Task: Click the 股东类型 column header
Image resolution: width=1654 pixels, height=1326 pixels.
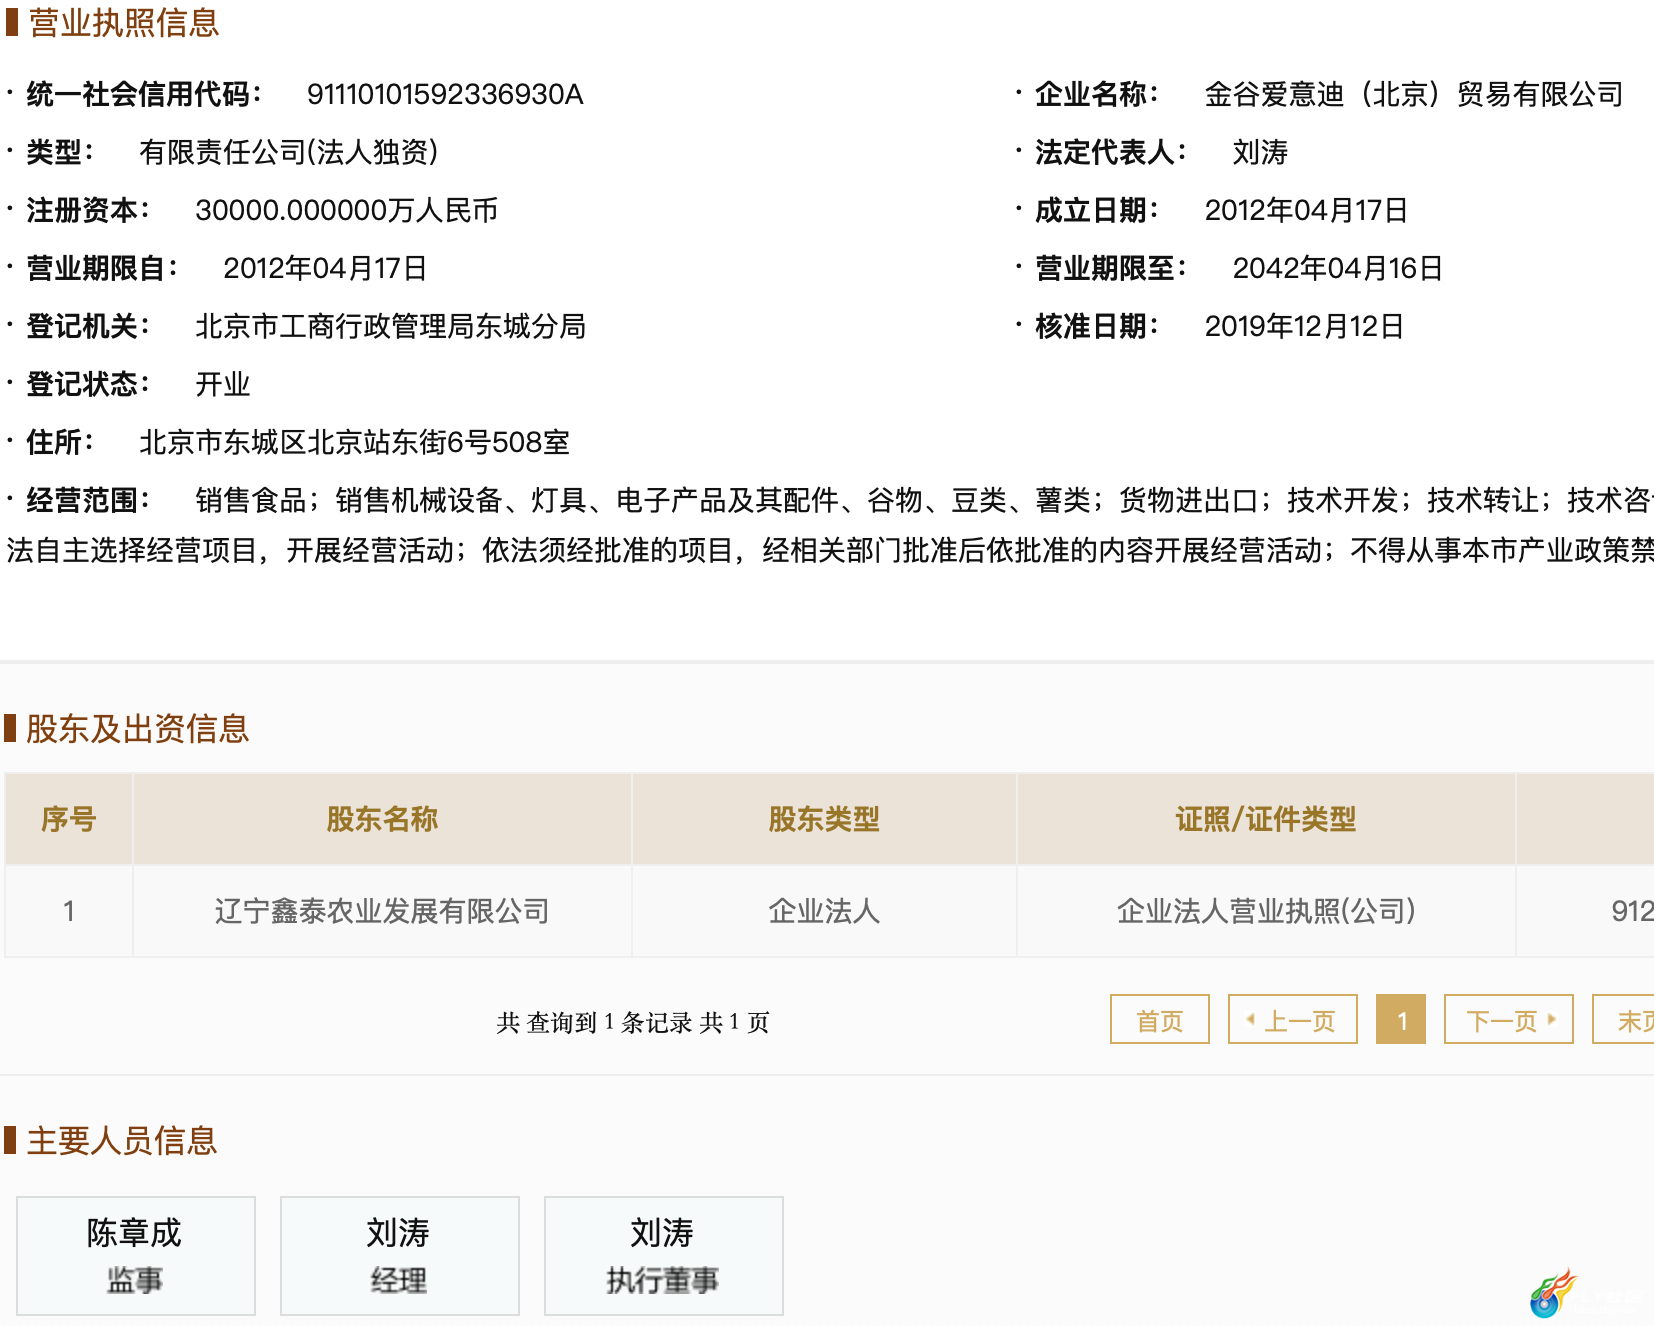Action: [x=824, y=819]
